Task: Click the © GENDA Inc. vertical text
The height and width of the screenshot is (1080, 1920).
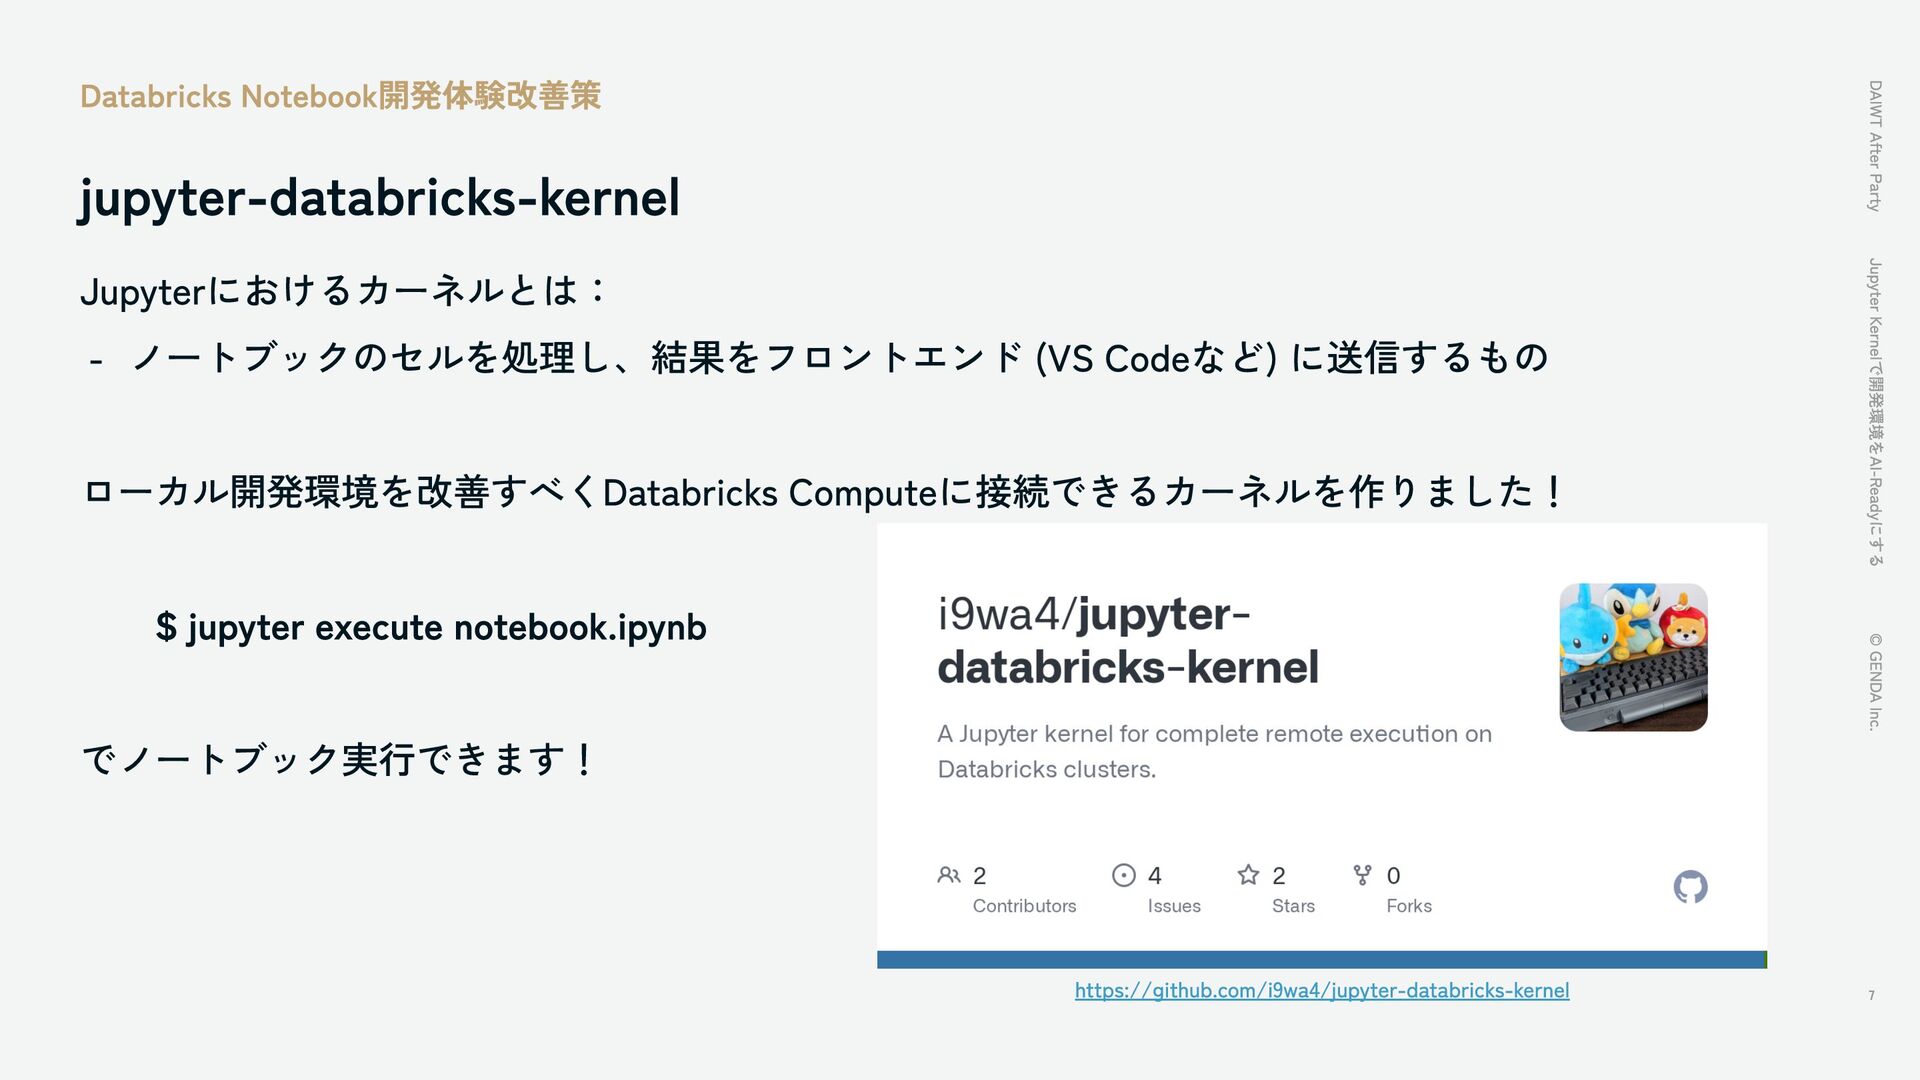Action: click(1875, 681)
